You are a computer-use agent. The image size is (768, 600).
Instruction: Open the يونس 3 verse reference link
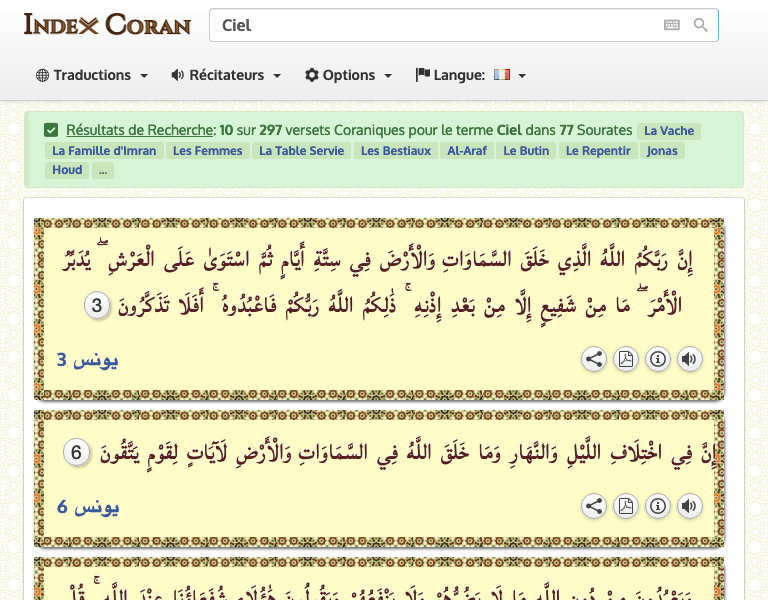coord(88,360)
